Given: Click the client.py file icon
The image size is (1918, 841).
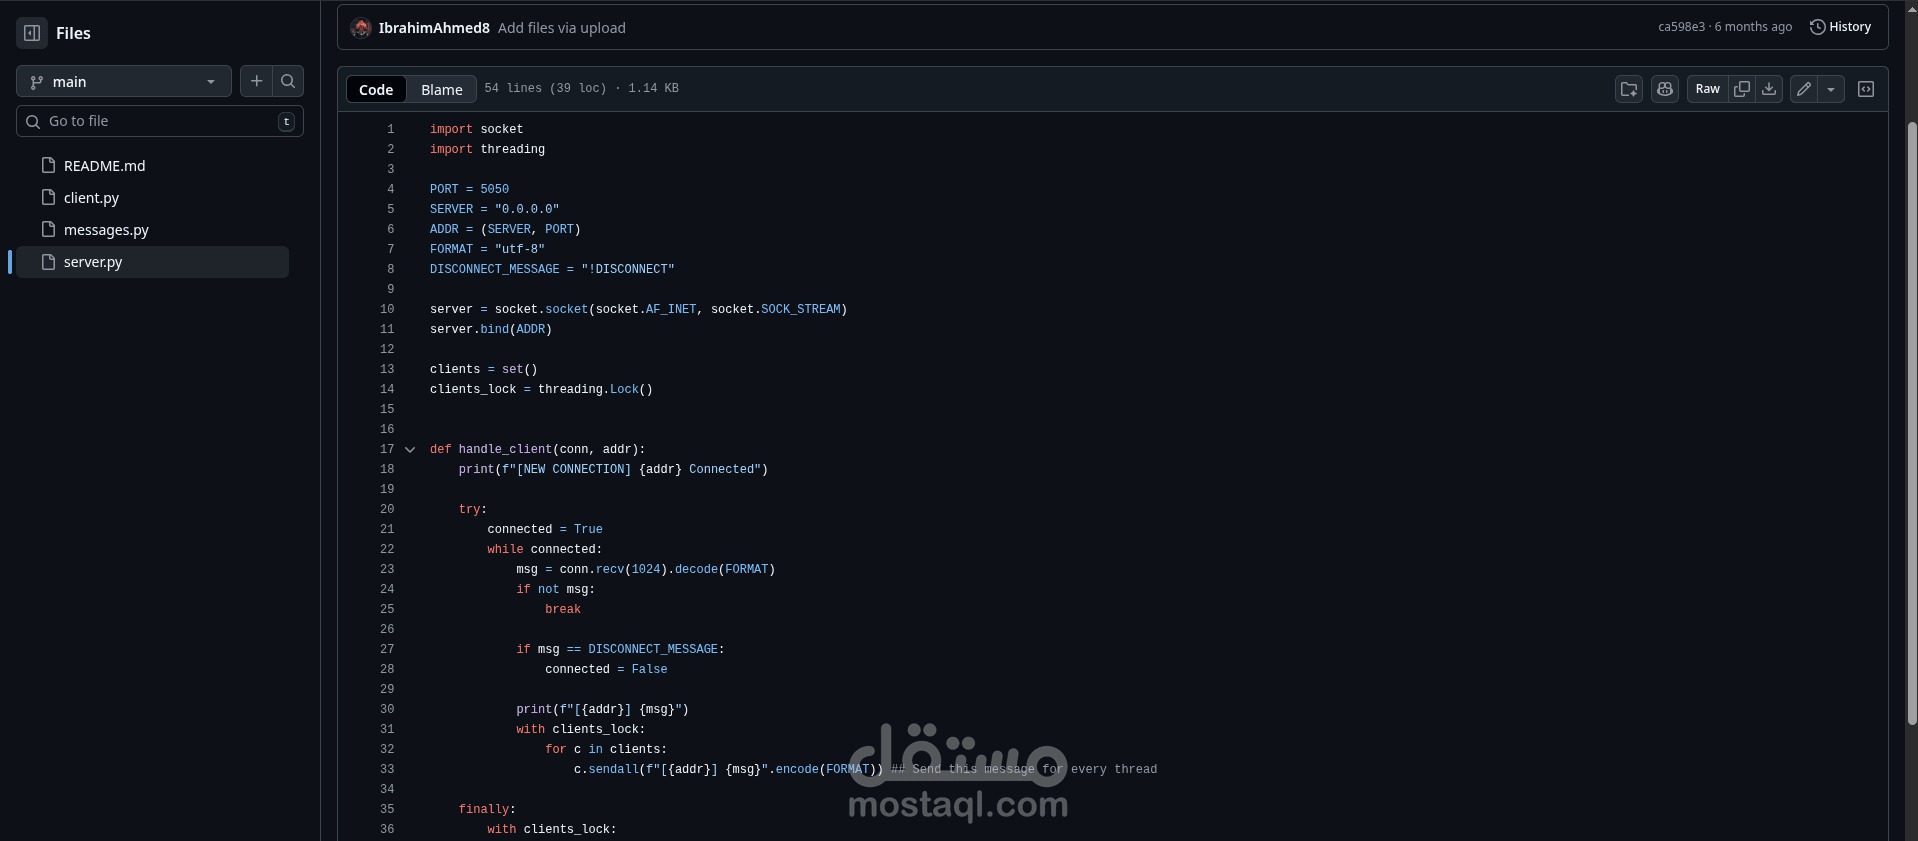Looking at the screenshot, I should 48,197.
